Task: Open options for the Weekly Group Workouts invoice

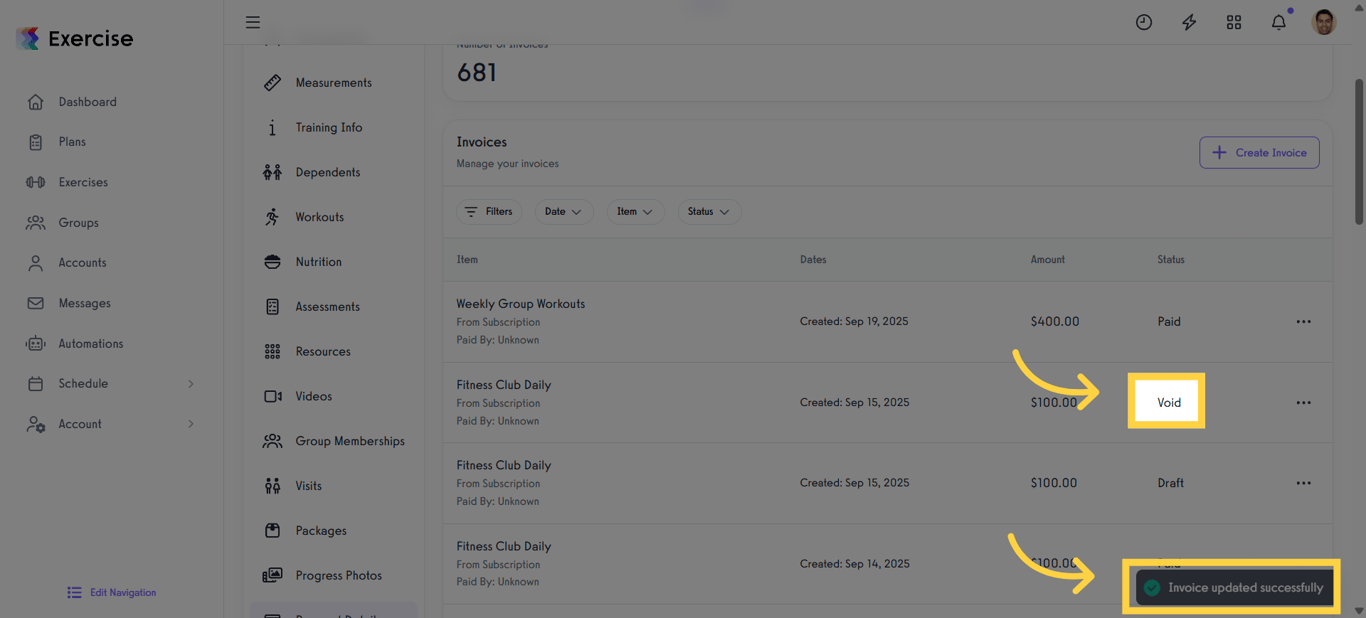Action: (x=1303, y=322)
